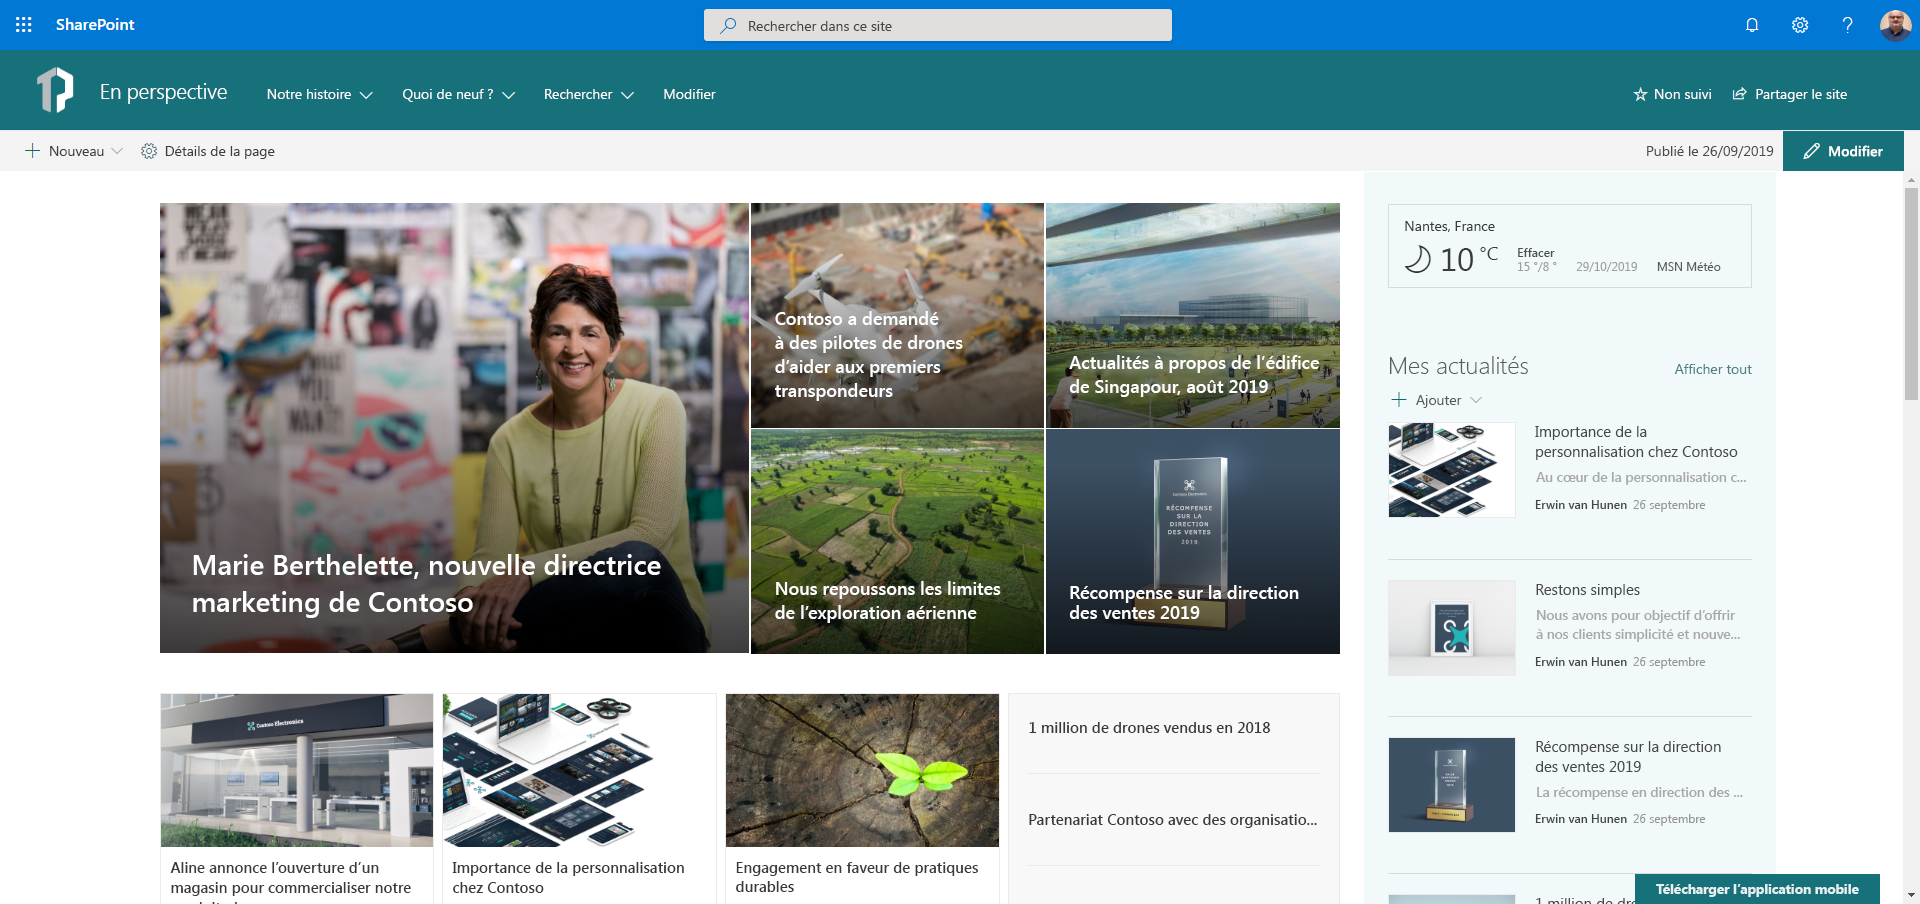Open the Microsoft 365 app launcher

pyautogui.click(x=23, y=24)
